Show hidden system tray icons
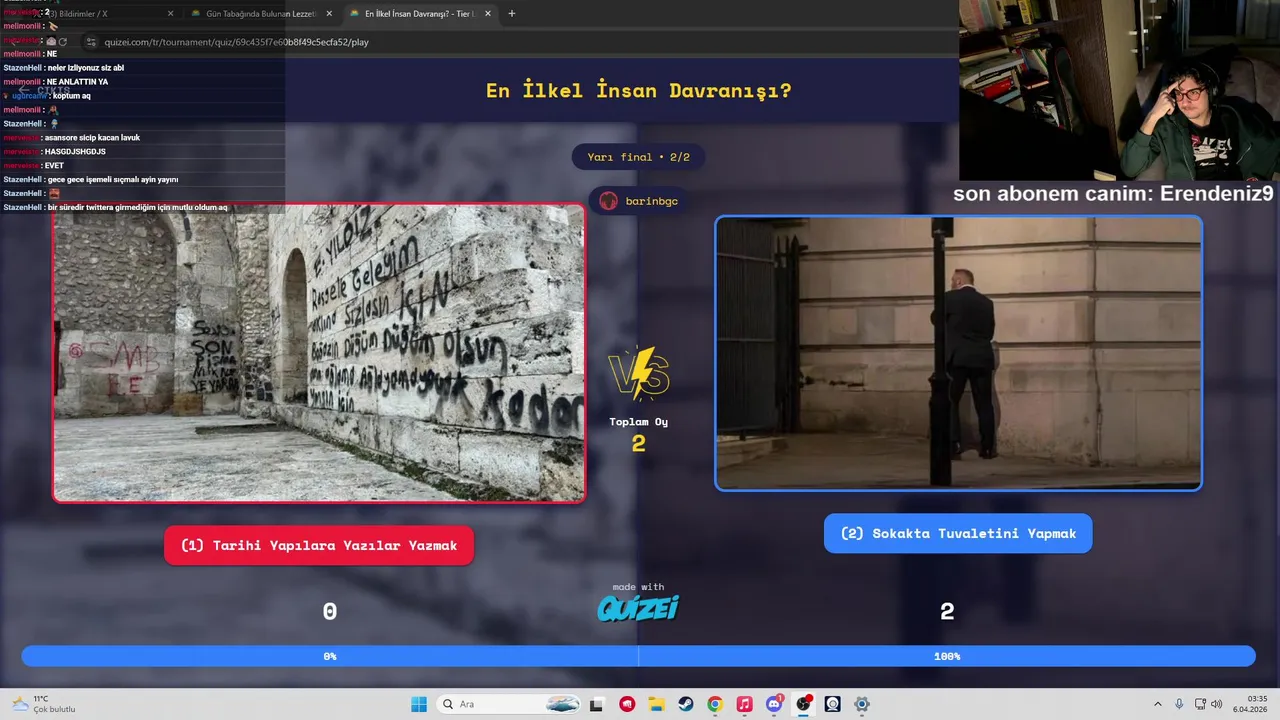This screenshot has width=1280, height=720. point(1158,704)
